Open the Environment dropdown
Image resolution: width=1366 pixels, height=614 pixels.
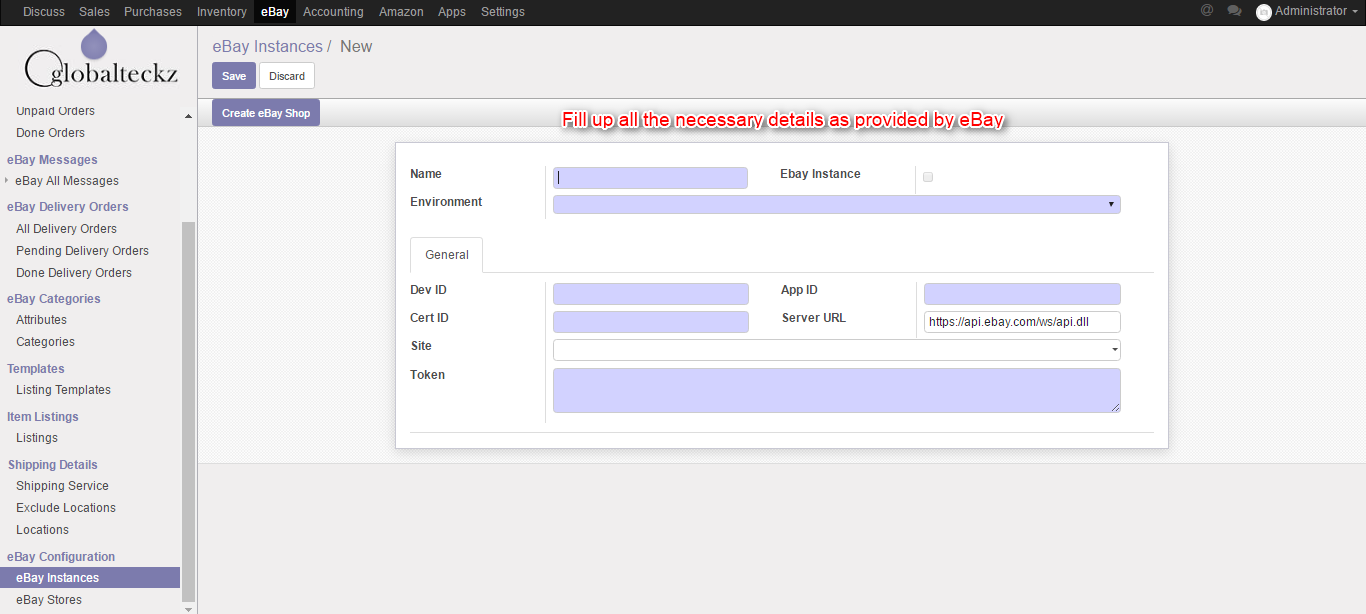coord(836,204)
